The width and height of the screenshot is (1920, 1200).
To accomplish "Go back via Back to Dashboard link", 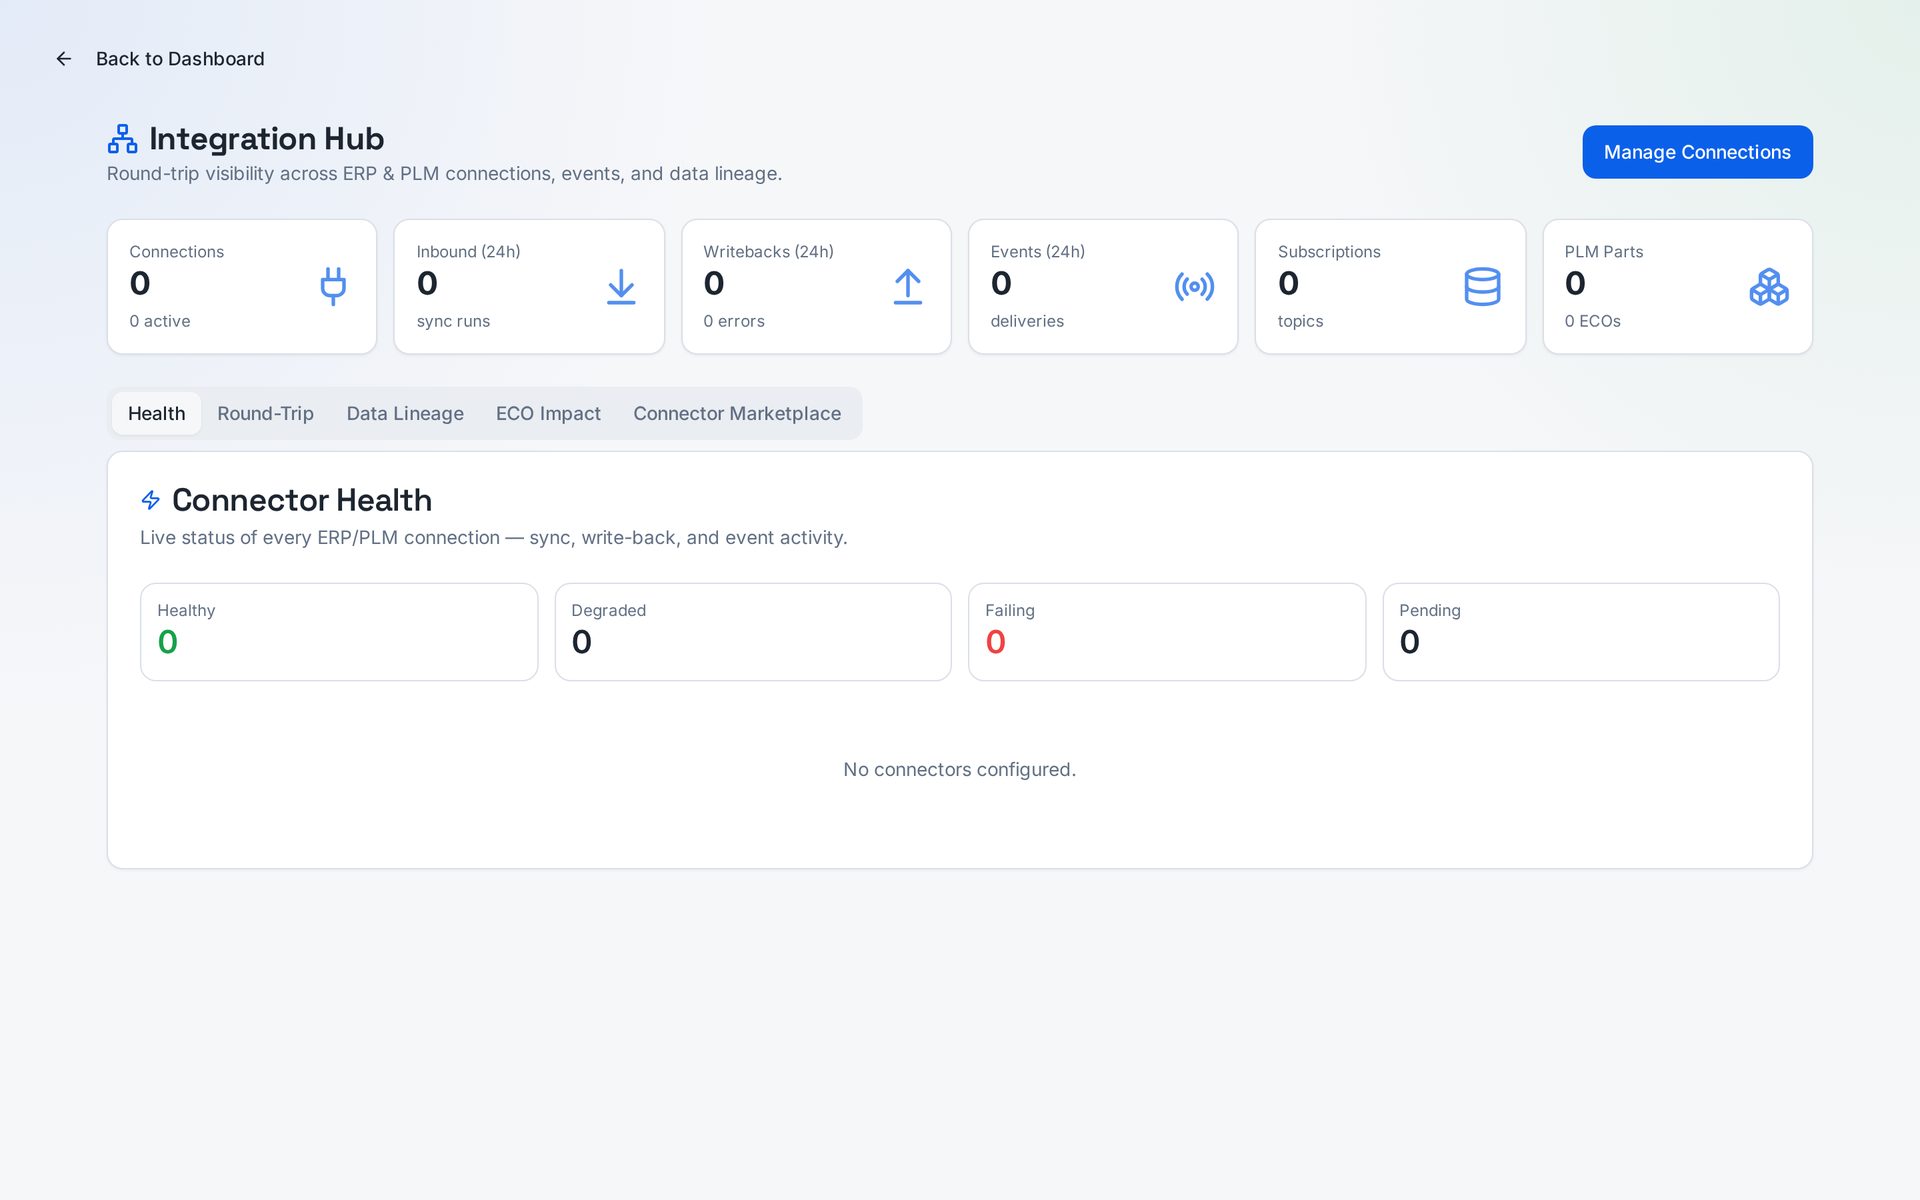I will [x=180, y=59].
